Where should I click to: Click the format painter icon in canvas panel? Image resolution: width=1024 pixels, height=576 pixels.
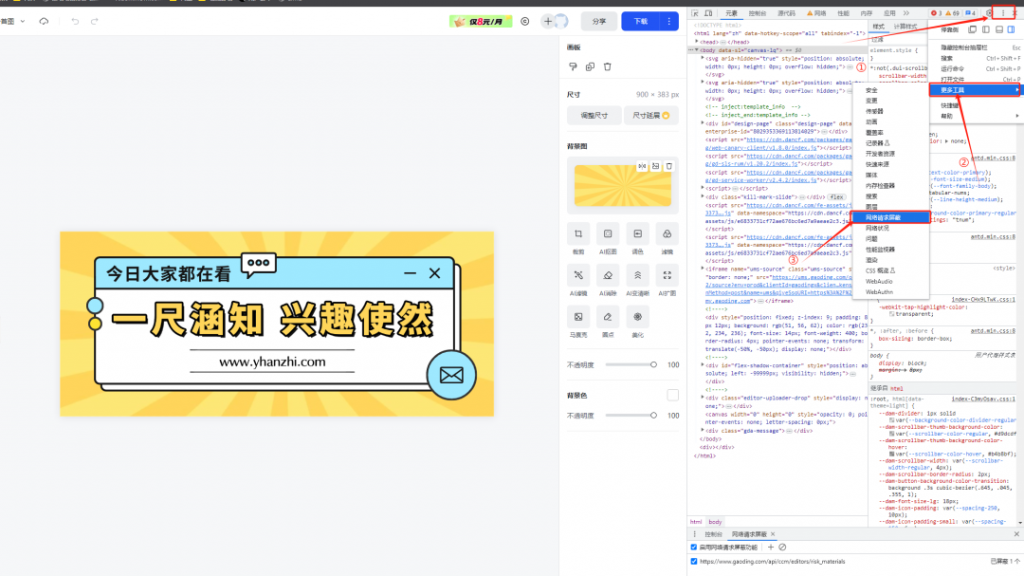[x=573, y=67]
